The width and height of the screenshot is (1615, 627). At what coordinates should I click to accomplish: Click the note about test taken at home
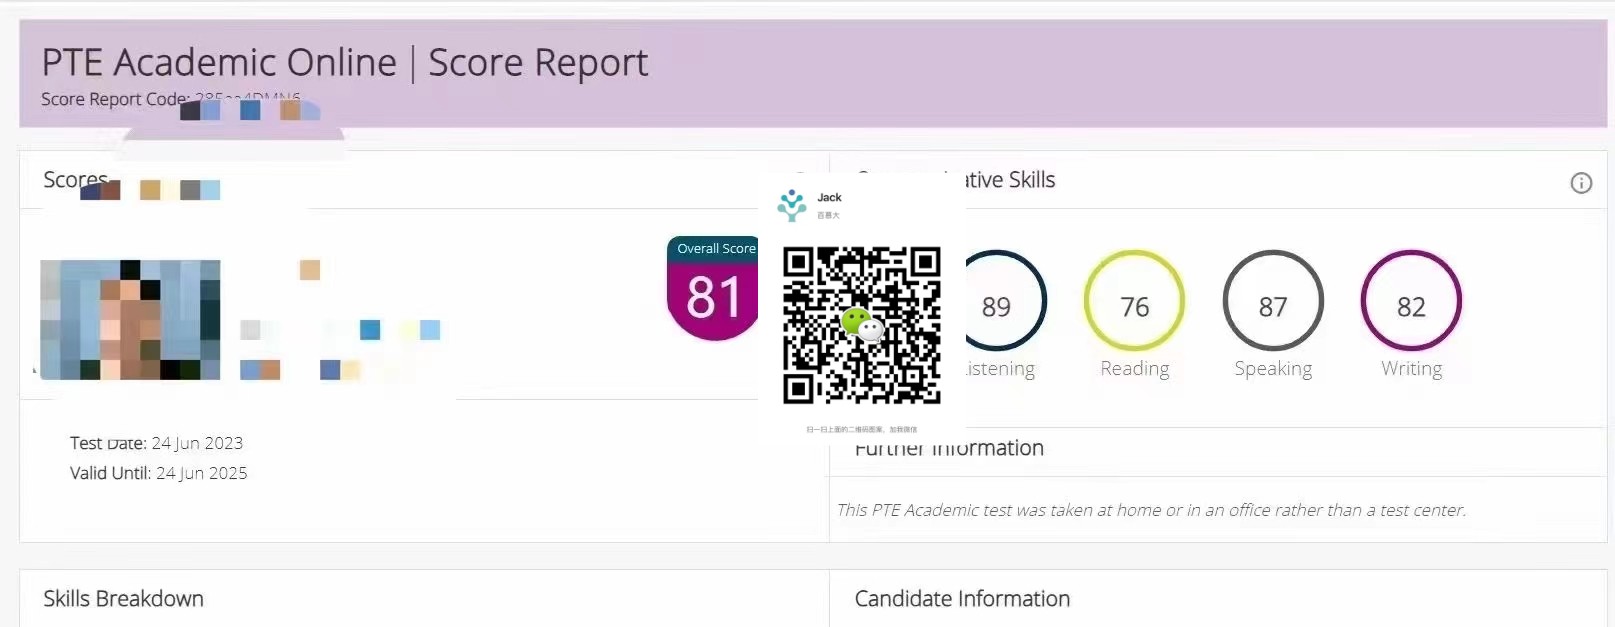[1151, 510]
